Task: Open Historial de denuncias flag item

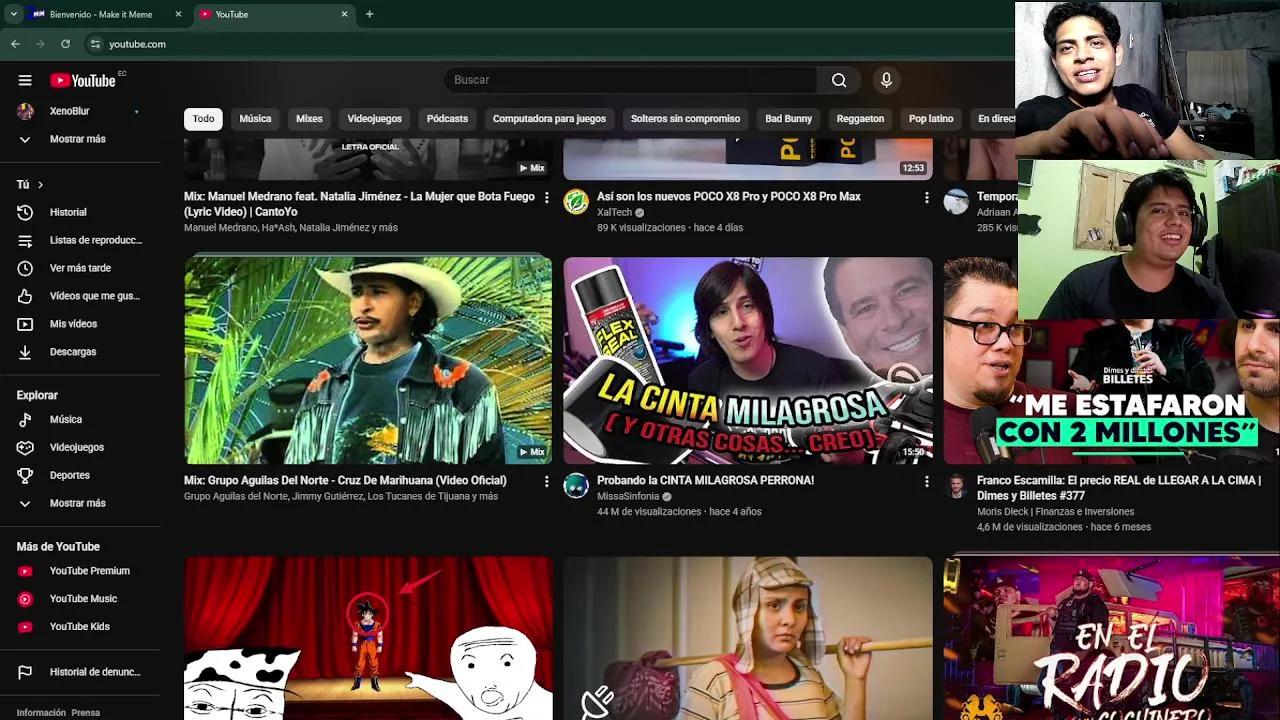Action: [x=80, y=672]
